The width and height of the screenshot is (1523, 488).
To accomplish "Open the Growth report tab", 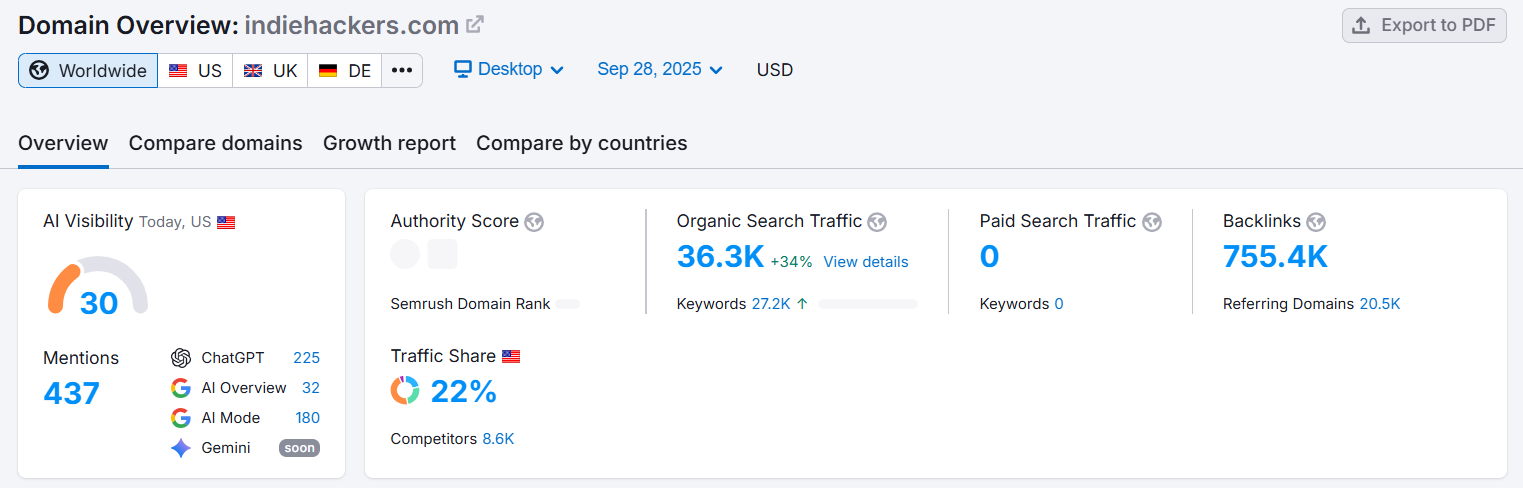I will (x=389, y=143).
